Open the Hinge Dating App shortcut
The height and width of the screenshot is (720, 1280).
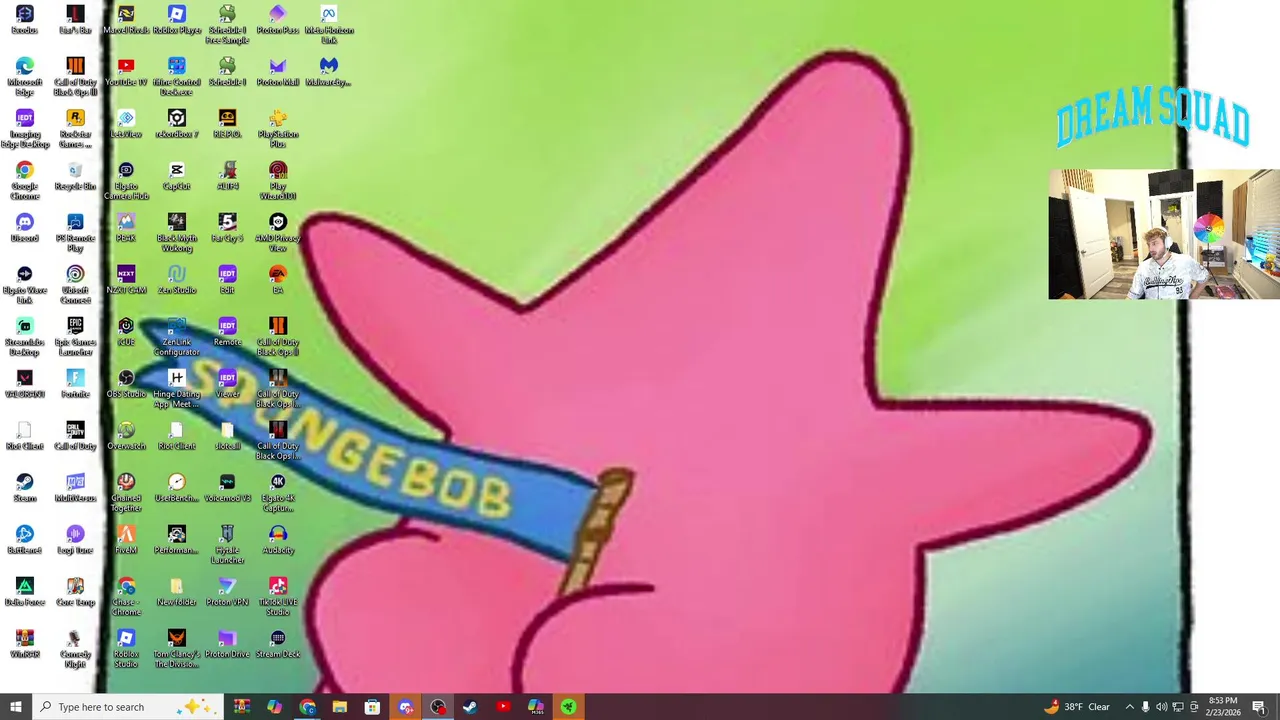click(x=177, y=389)
